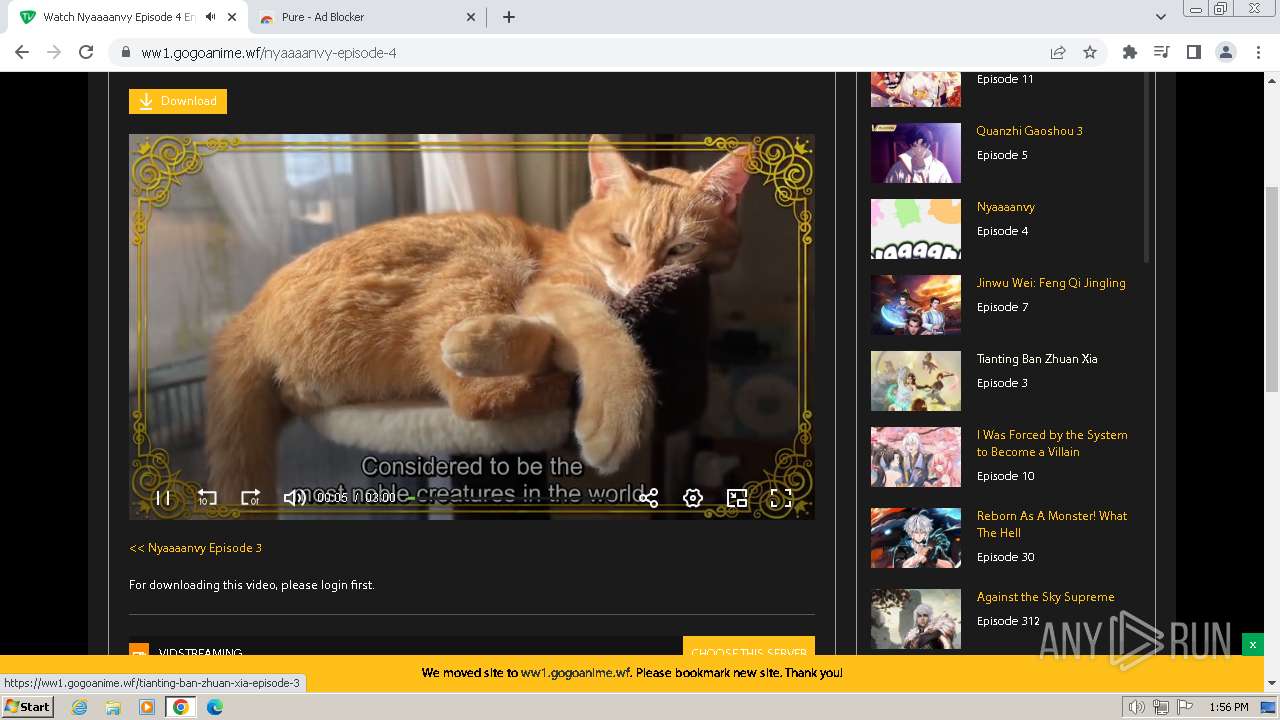View site information lock icon
Image resolution: width=1280 pixels, height=720 pixels.
click(x=126, y=53)
